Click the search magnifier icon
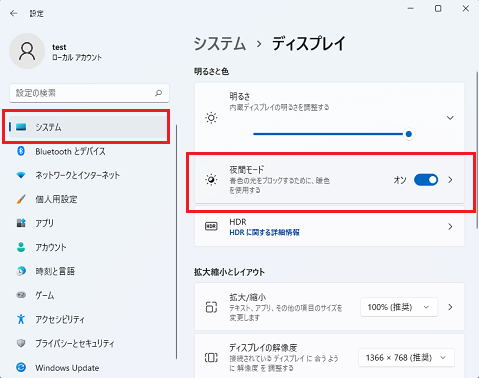 pyautogui.click(x=159, y=93)
